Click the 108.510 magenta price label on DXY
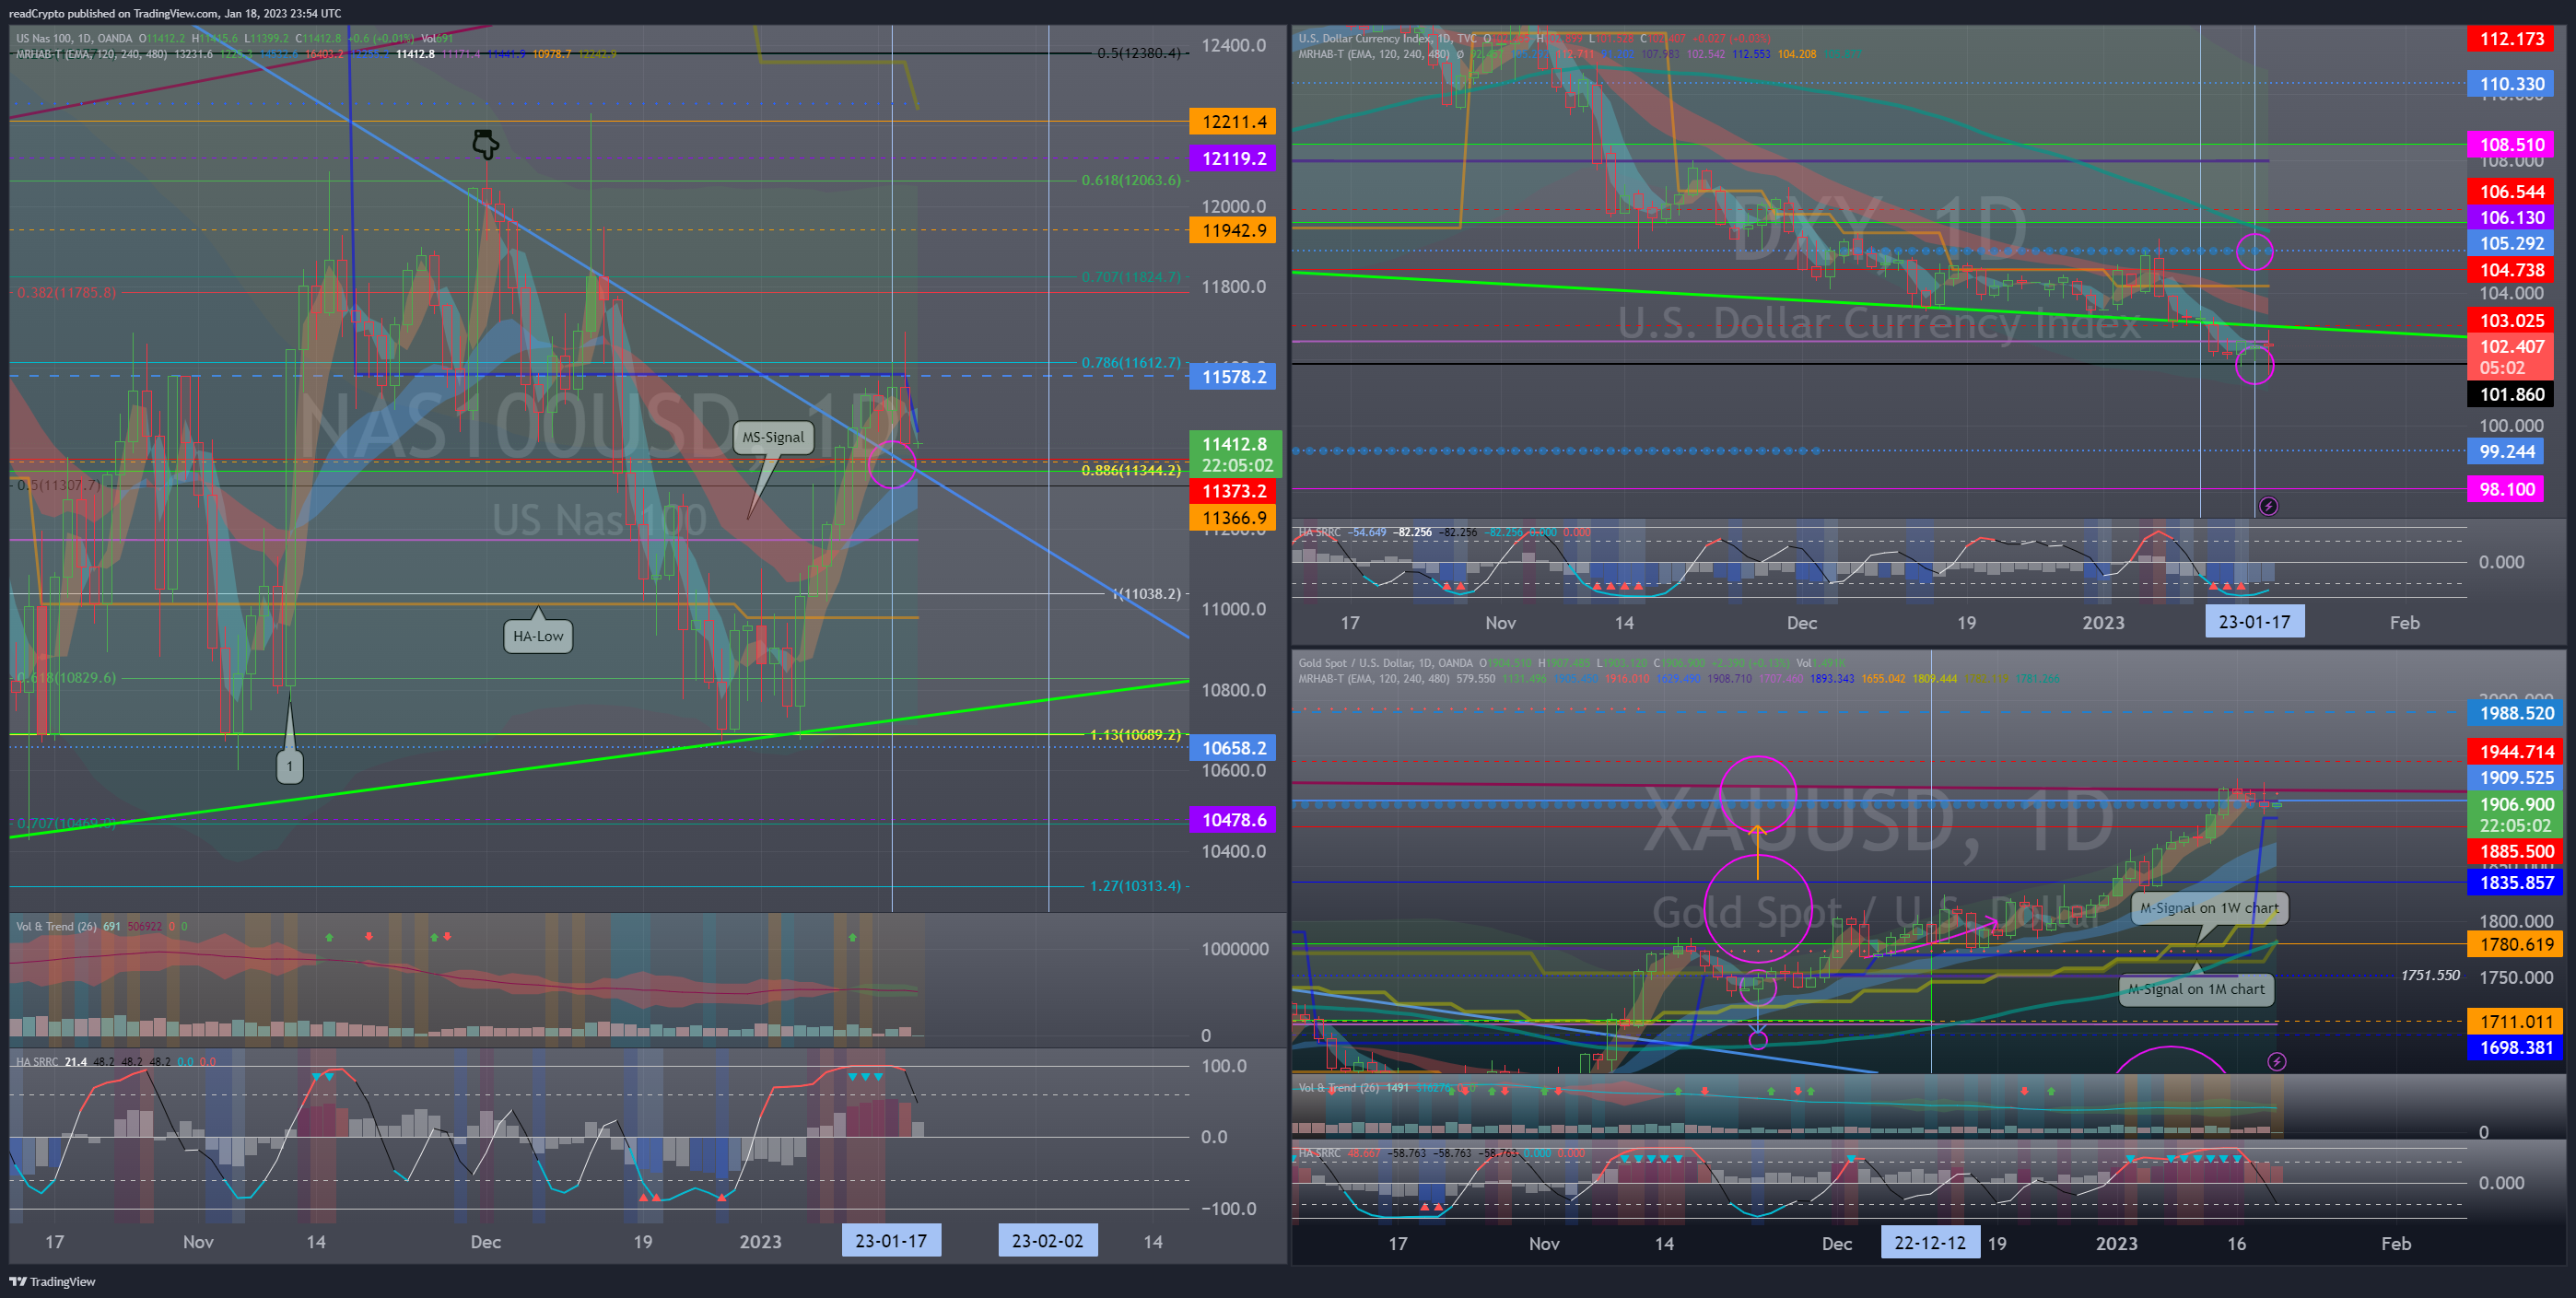Image resolution: width=2576 pixels, height=1298 pixels. pos(2510,144)
